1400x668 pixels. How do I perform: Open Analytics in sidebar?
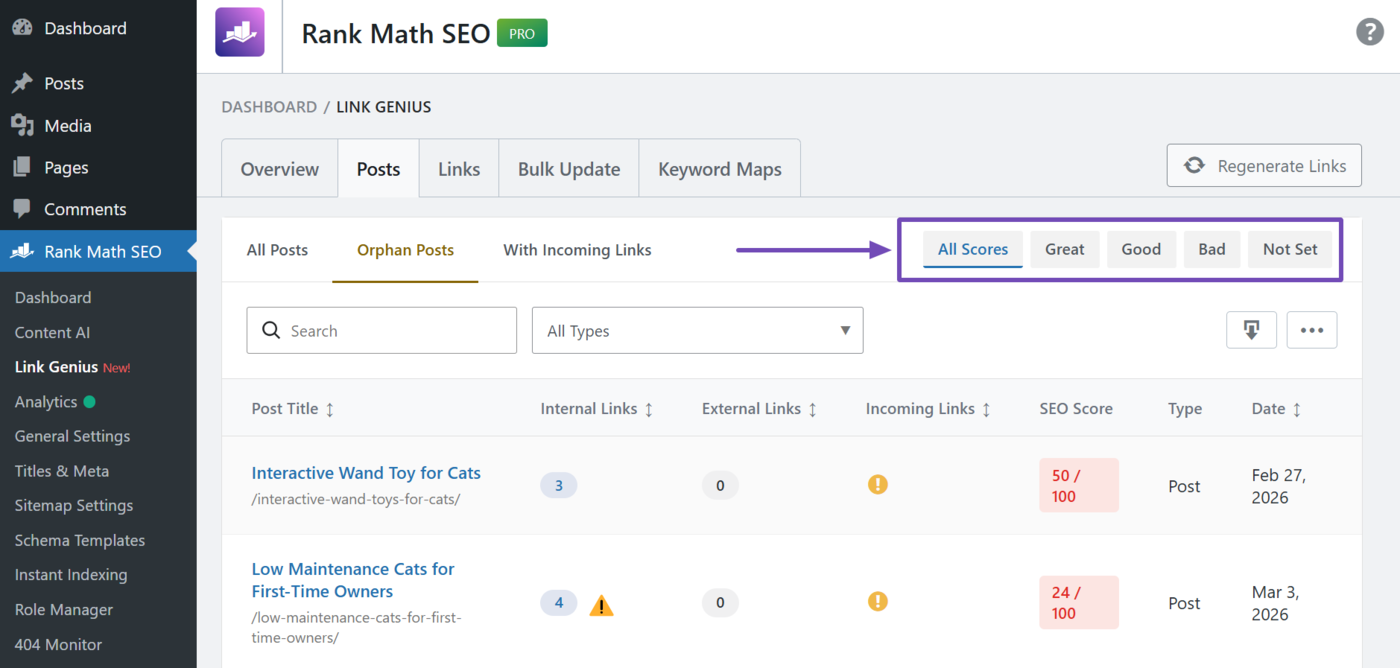point(46,402)
